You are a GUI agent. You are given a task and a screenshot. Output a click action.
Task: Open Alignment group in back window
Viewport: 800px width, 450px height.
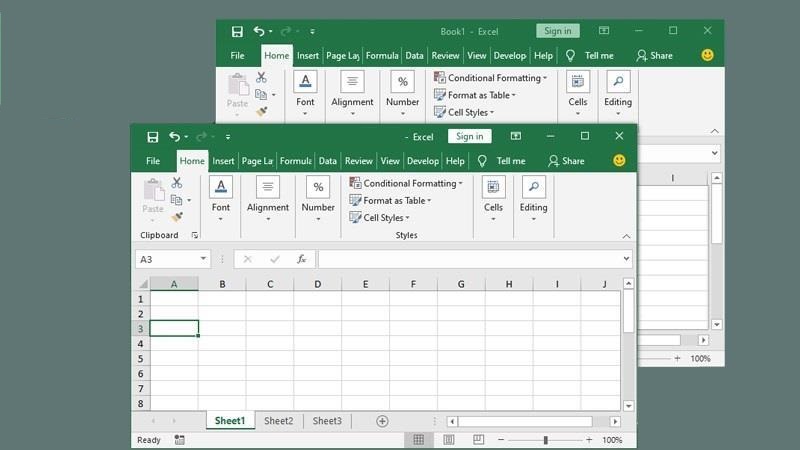(x=352, y=93)
